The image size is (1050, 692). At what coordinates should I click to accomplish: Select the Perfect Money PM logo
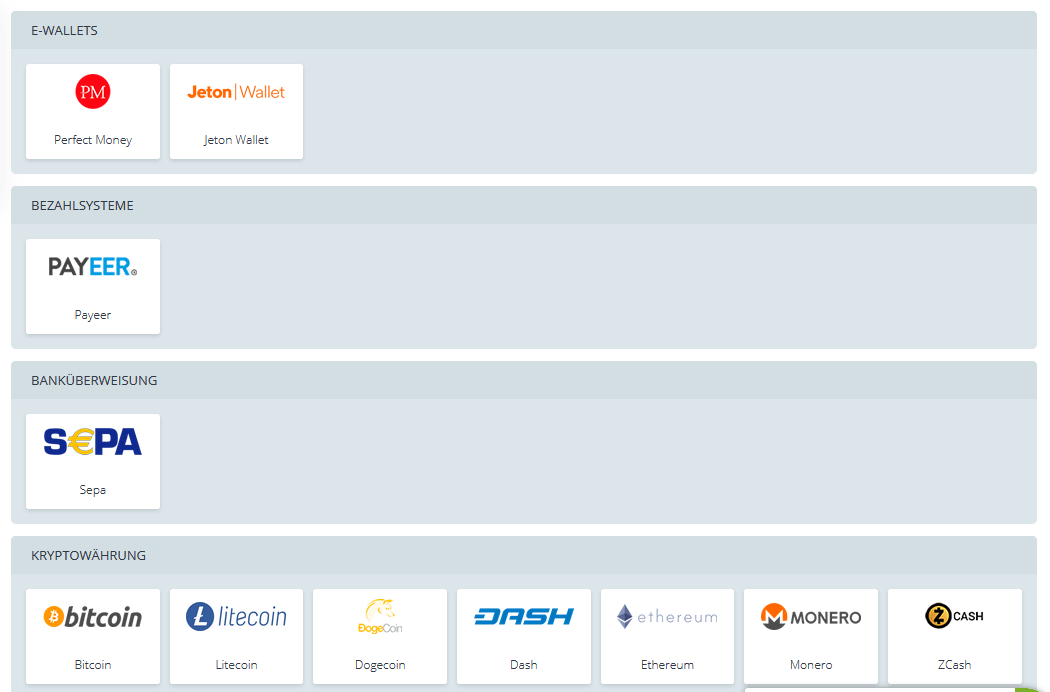pyautogui.click(x=92, y=92)
